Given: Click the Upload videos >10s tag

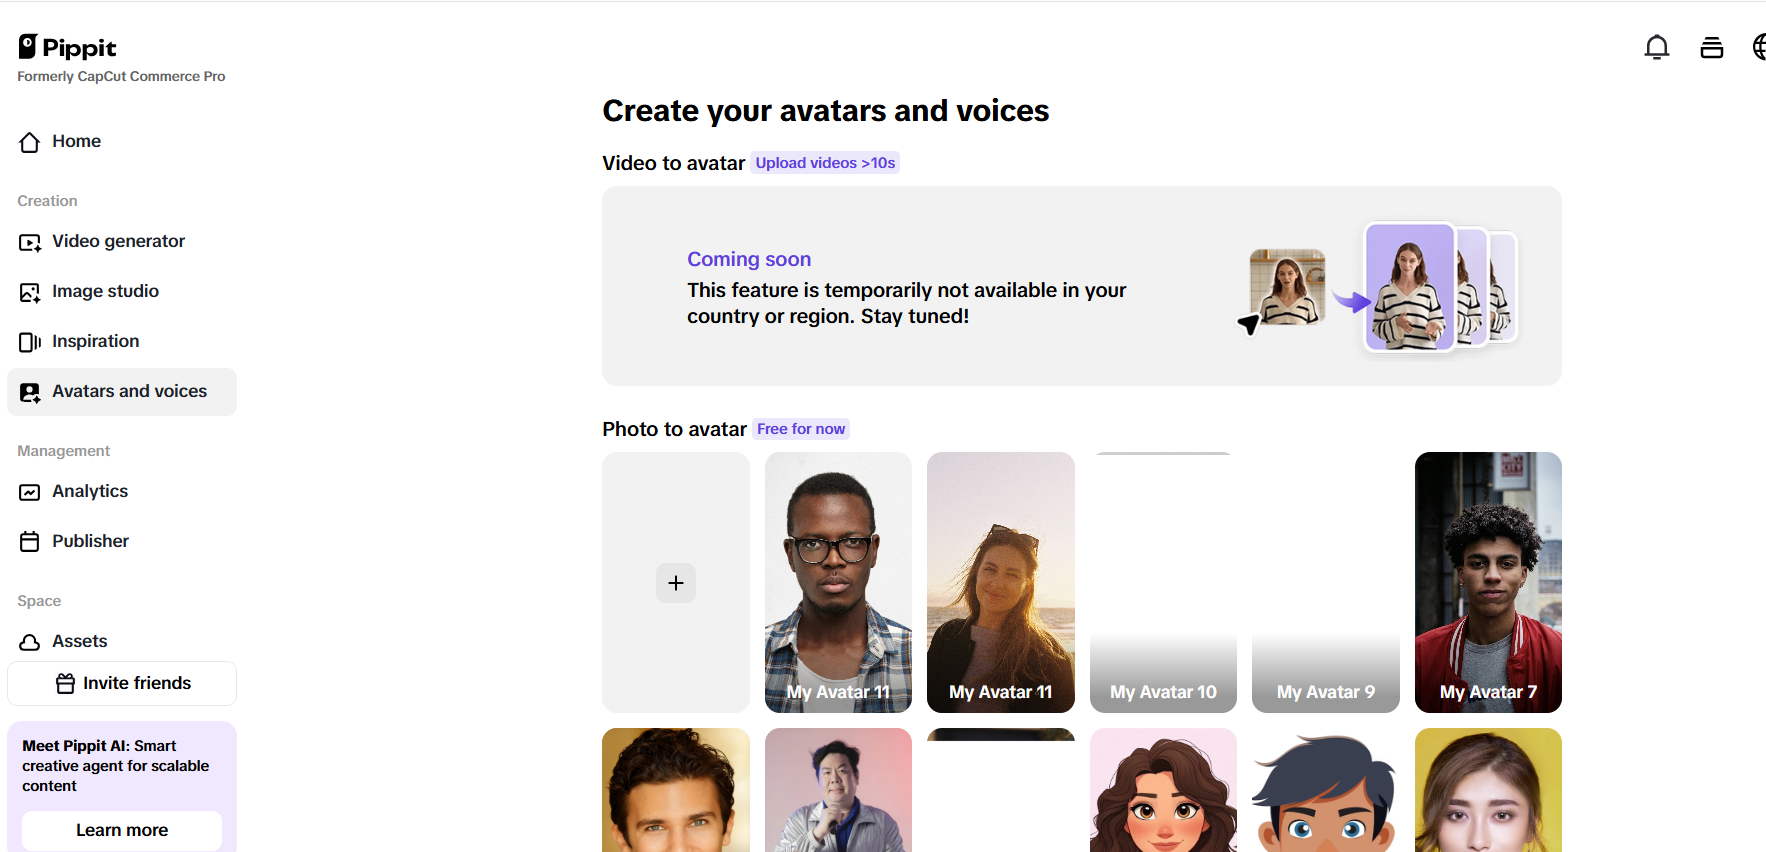Looking at the screenshot, I should [825, 163].
